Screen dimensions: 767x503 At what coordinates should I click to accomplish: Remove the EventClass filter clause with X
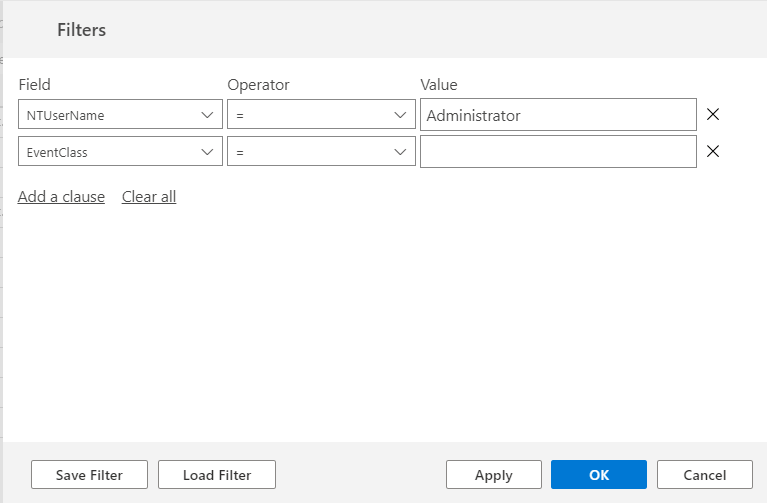pos(713,152)
